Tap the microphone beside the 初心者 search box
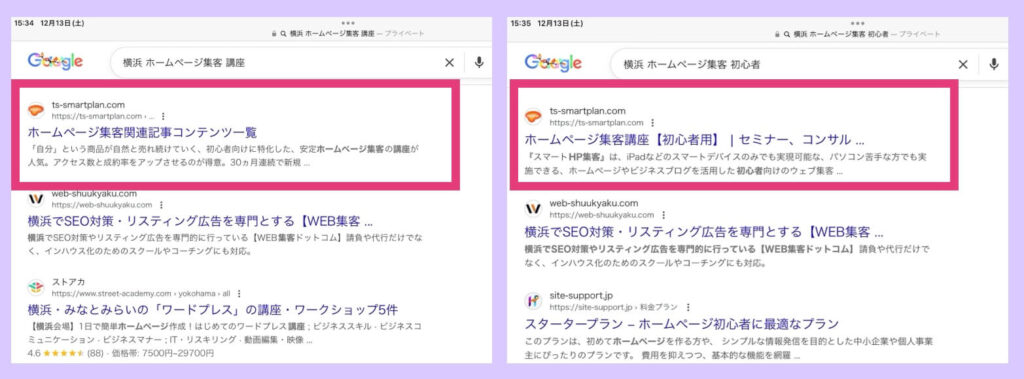 (994, 64)
